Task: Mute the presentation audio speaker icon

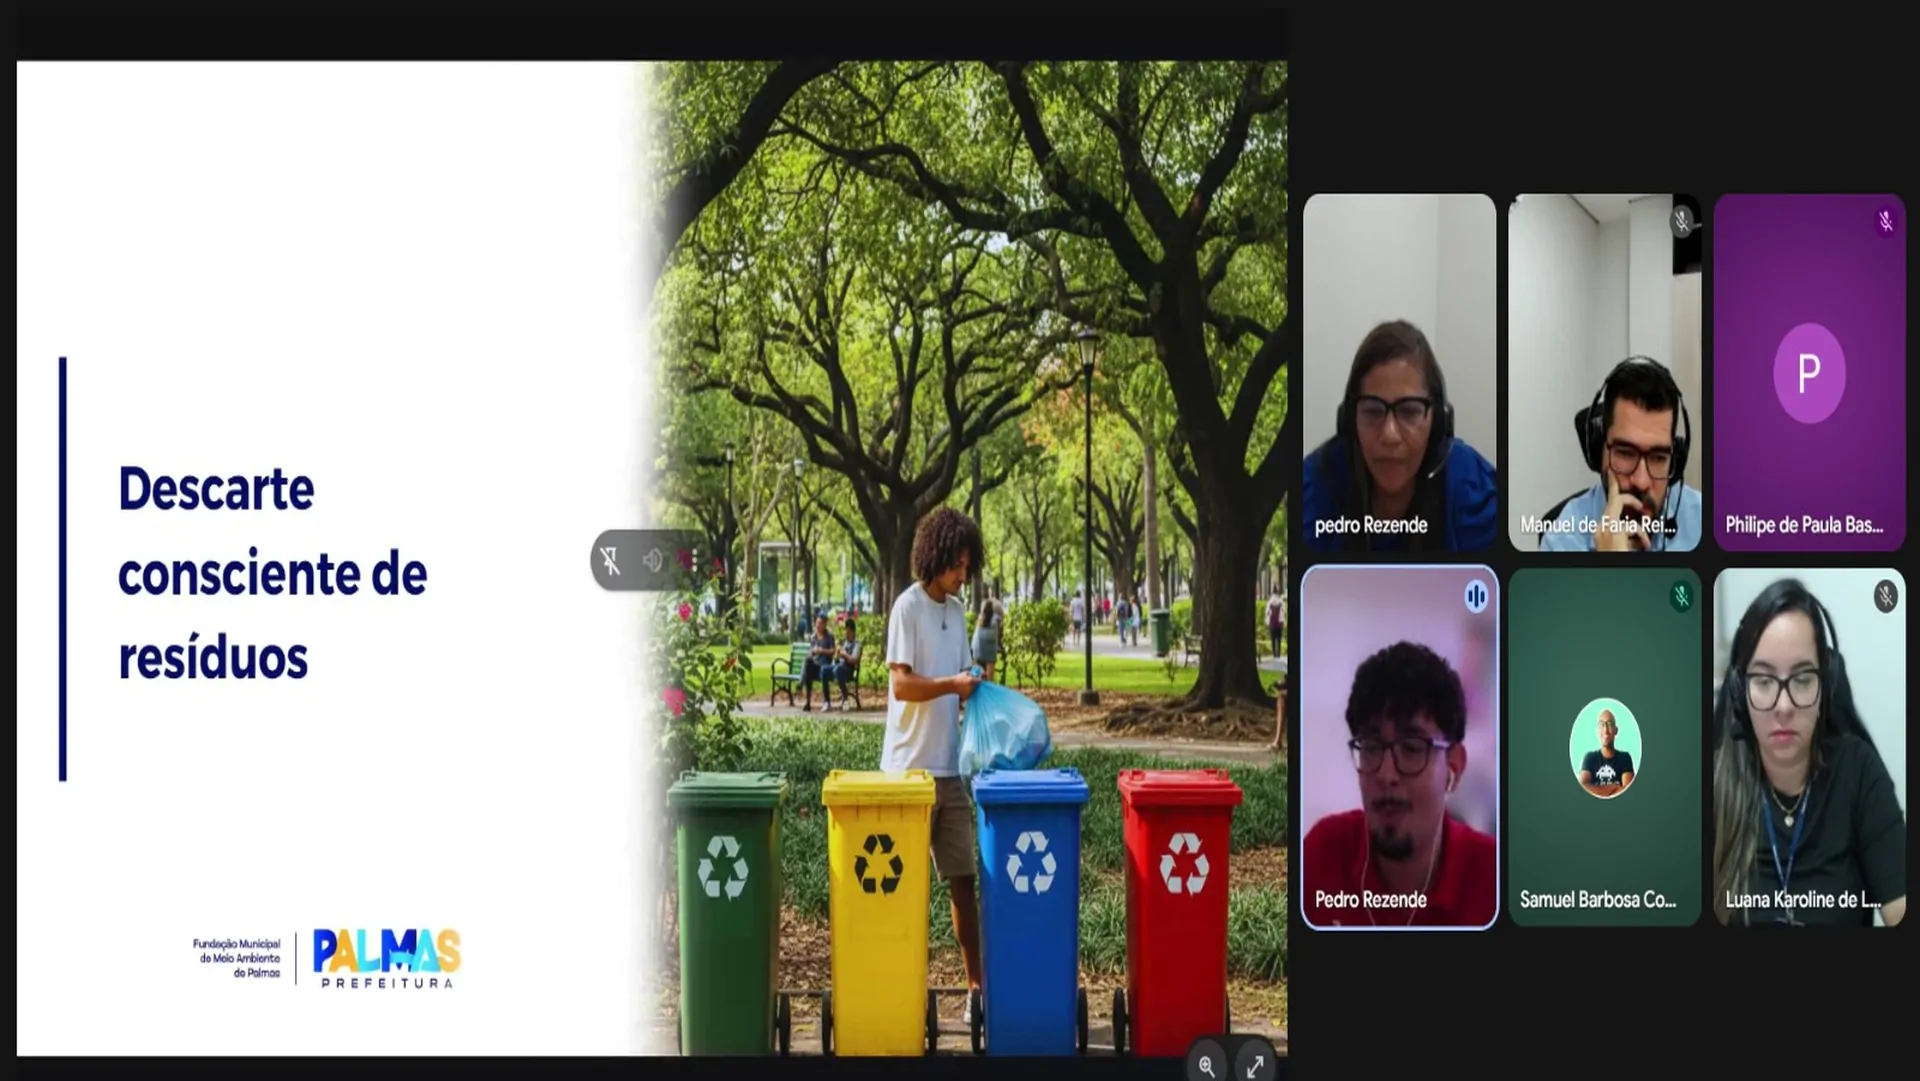Action: pos(652,561)
